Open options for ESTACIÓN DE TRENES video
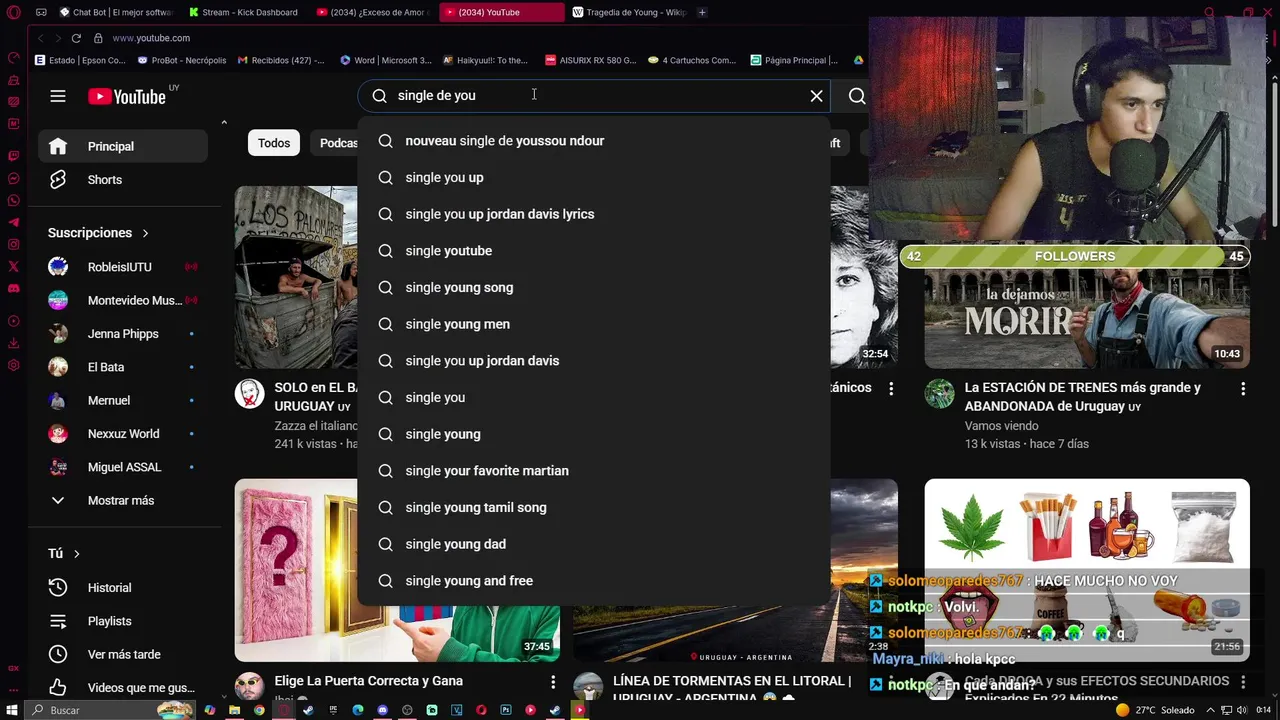The height and width of the screenshot is (720, 1280). tap(1243, 389)
